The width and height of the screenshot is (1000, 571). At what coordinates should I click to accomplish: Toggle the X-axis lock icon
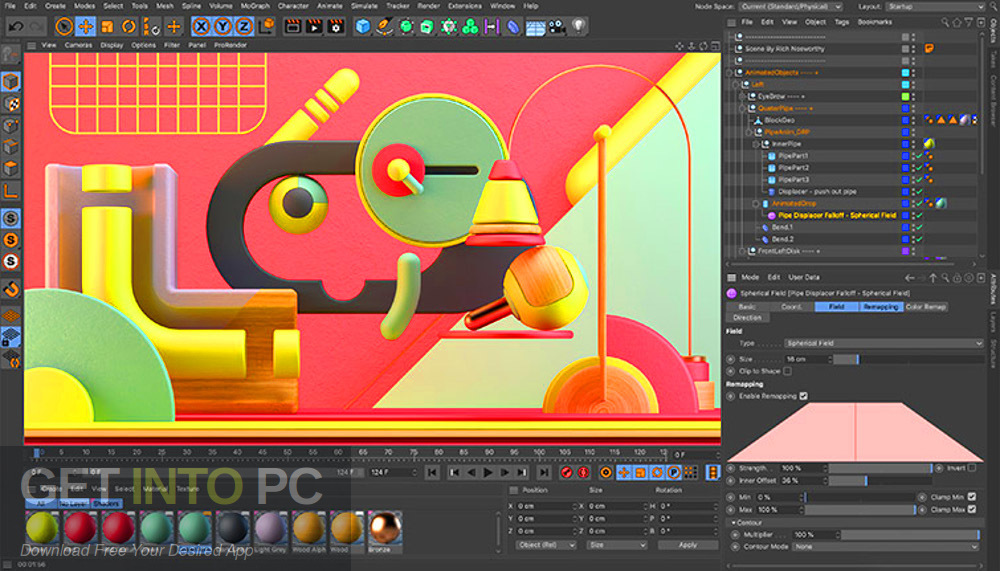pyautogui.click(x=202, y=26)
